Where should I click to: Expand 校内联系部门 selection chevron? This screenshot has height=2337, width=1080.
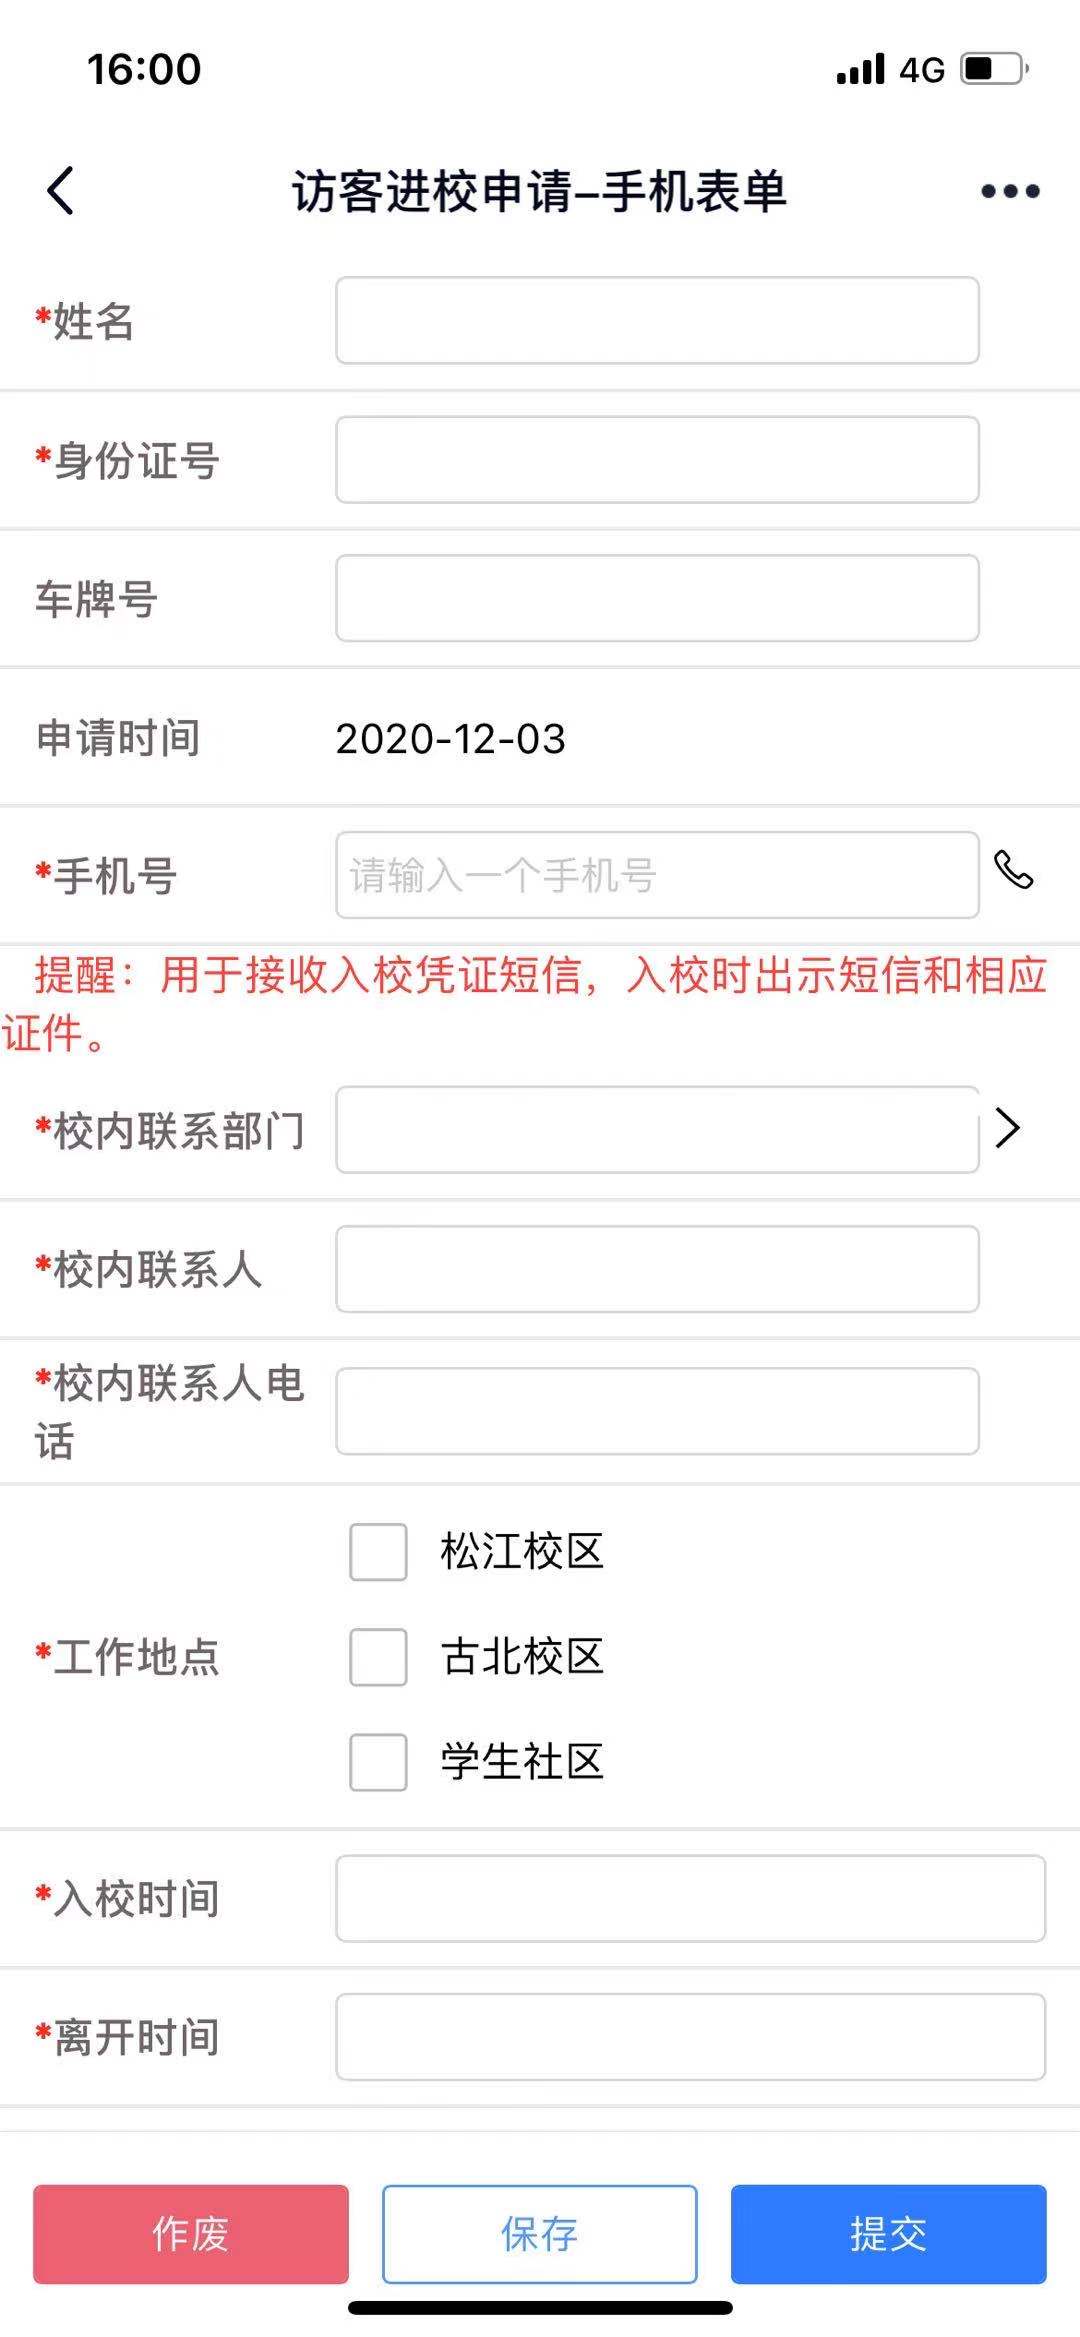[1008, 1128]
